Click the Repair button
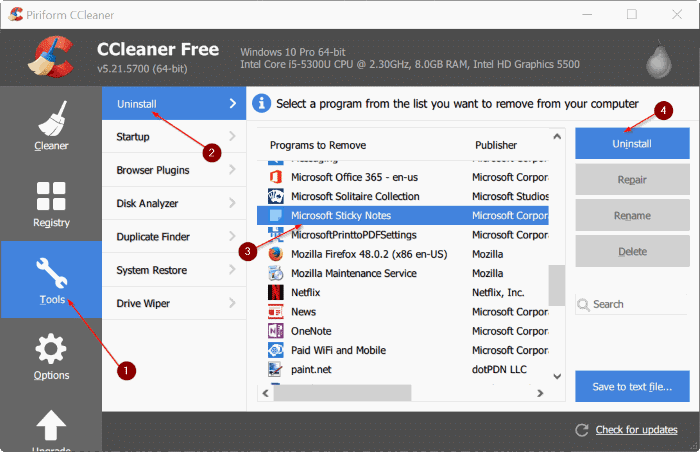 (x=632, y=180)
